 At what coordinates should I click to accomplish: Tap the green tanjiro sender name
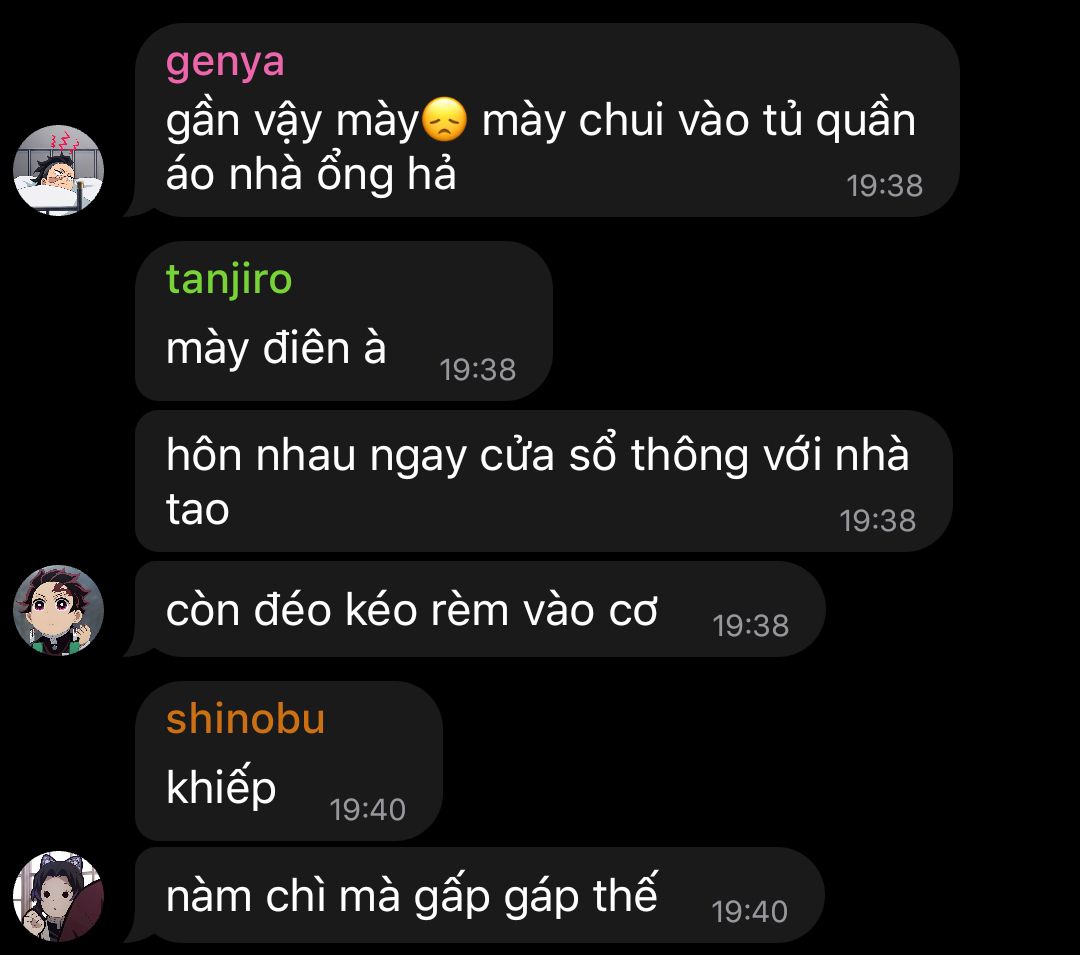click(x=229, y=280)
